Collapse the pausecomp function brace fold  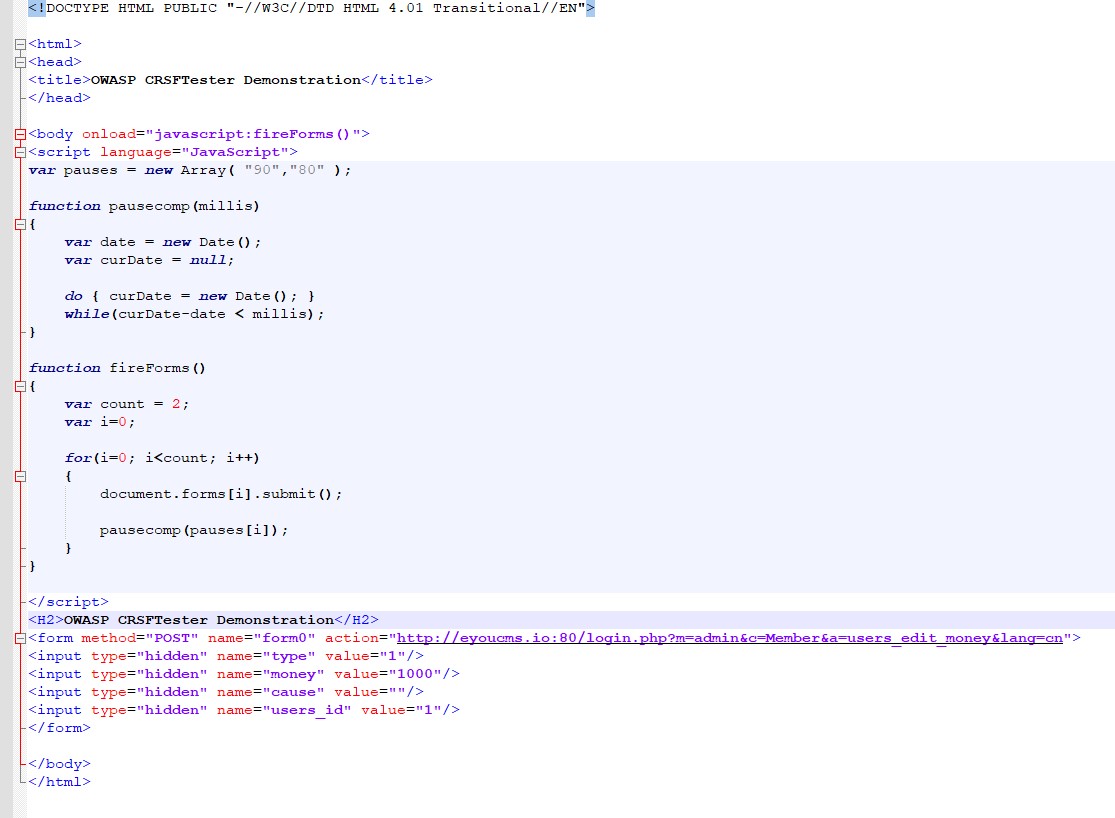20,224
